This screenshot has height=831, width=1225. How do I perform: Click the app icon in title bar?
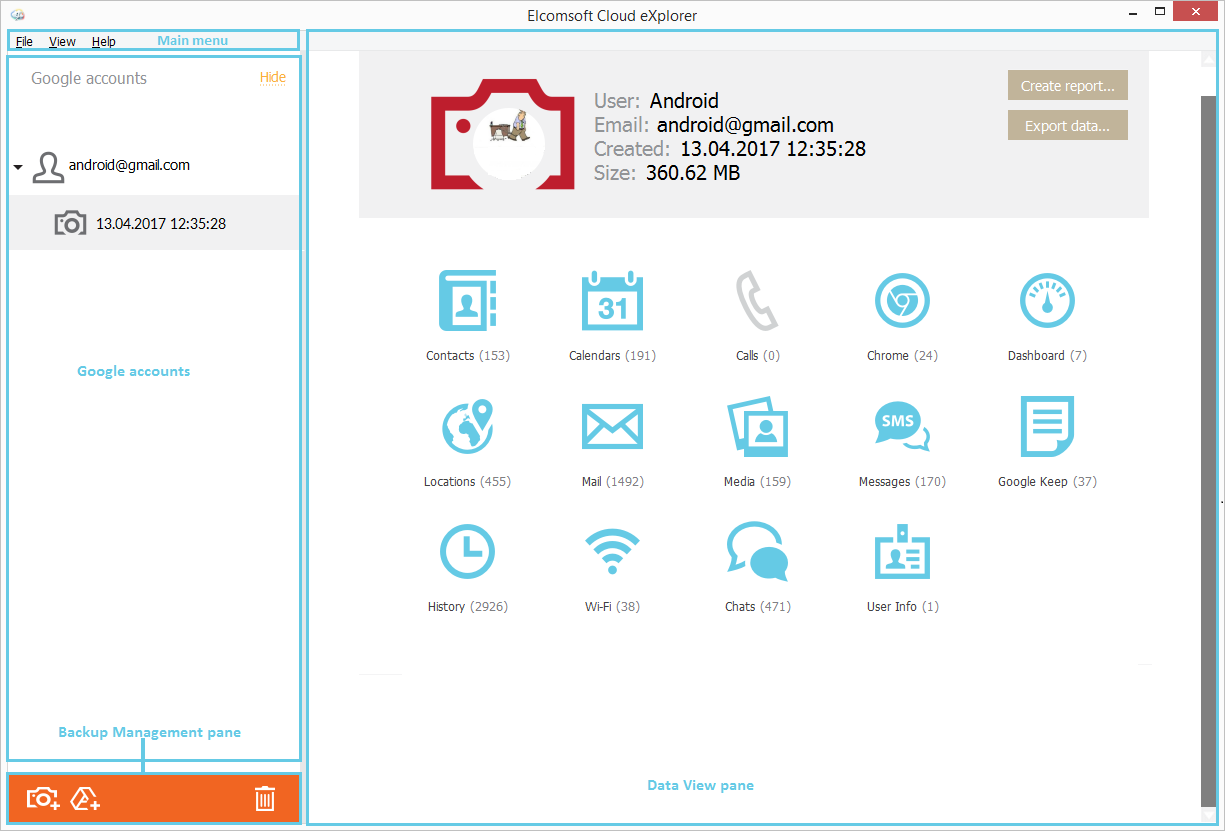(17, 15)
